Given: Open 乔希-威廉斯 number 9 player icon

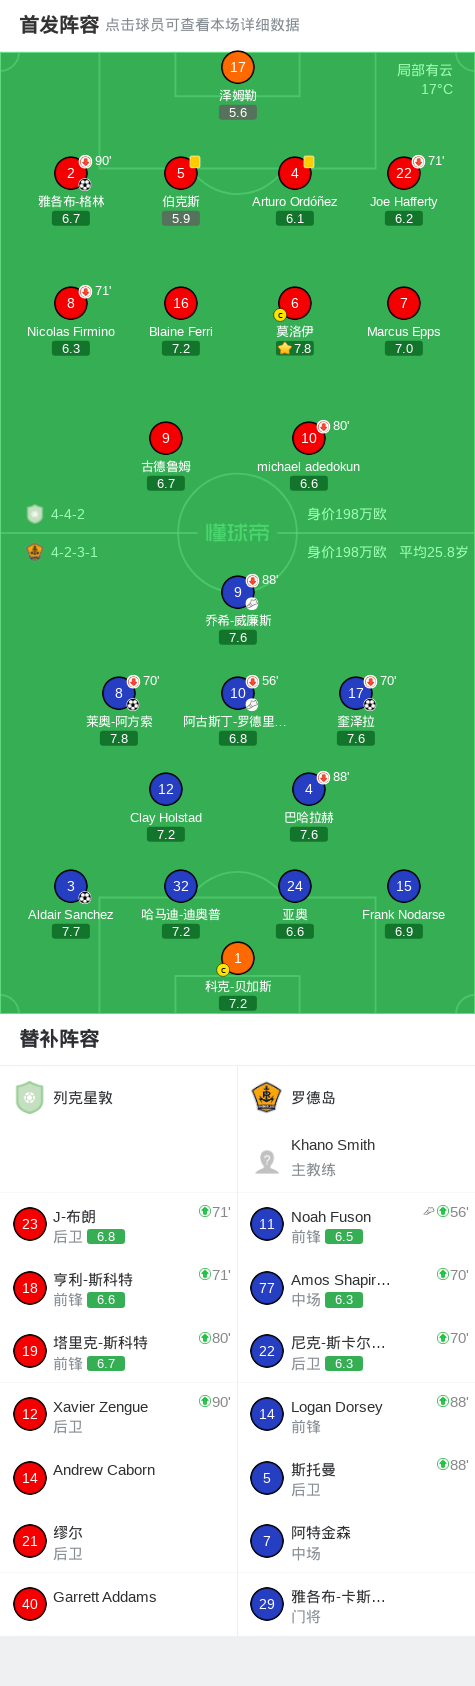Looking at the screenshot, I should click(x=238, y=592).
